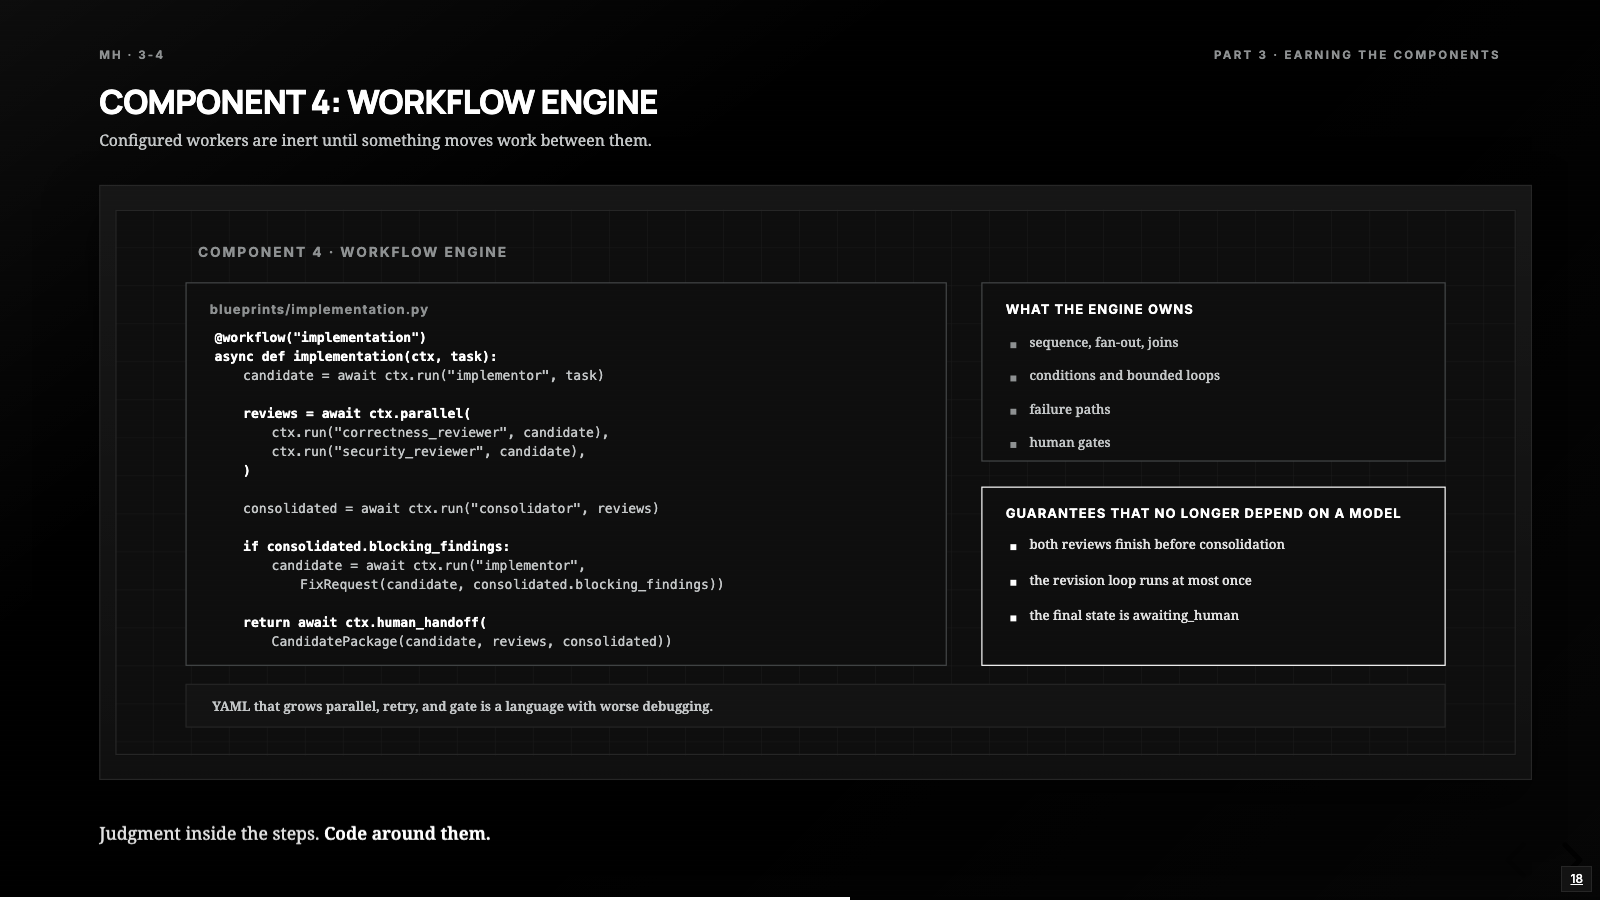Click the bullet beside 'sequence, fan-out, joins'

point(1013,345)
